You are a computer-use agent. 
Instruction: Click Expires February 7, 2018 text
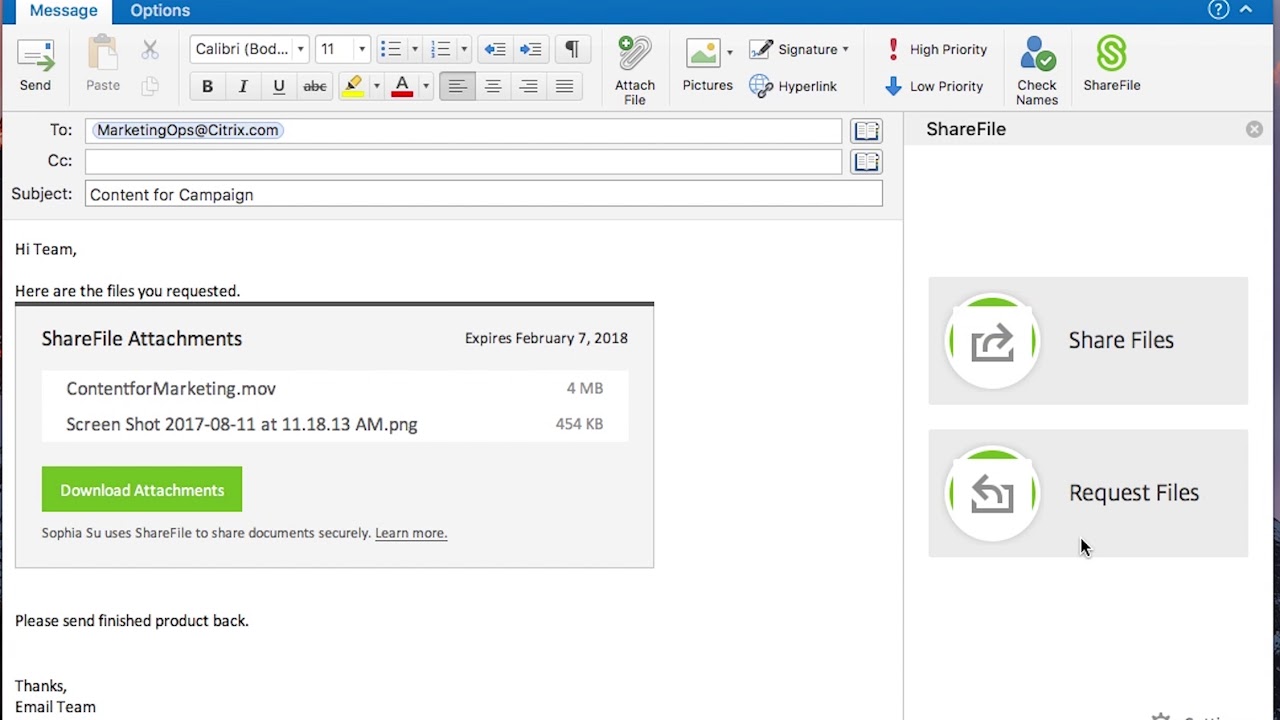pyautogui.click(x=546, y=338)
